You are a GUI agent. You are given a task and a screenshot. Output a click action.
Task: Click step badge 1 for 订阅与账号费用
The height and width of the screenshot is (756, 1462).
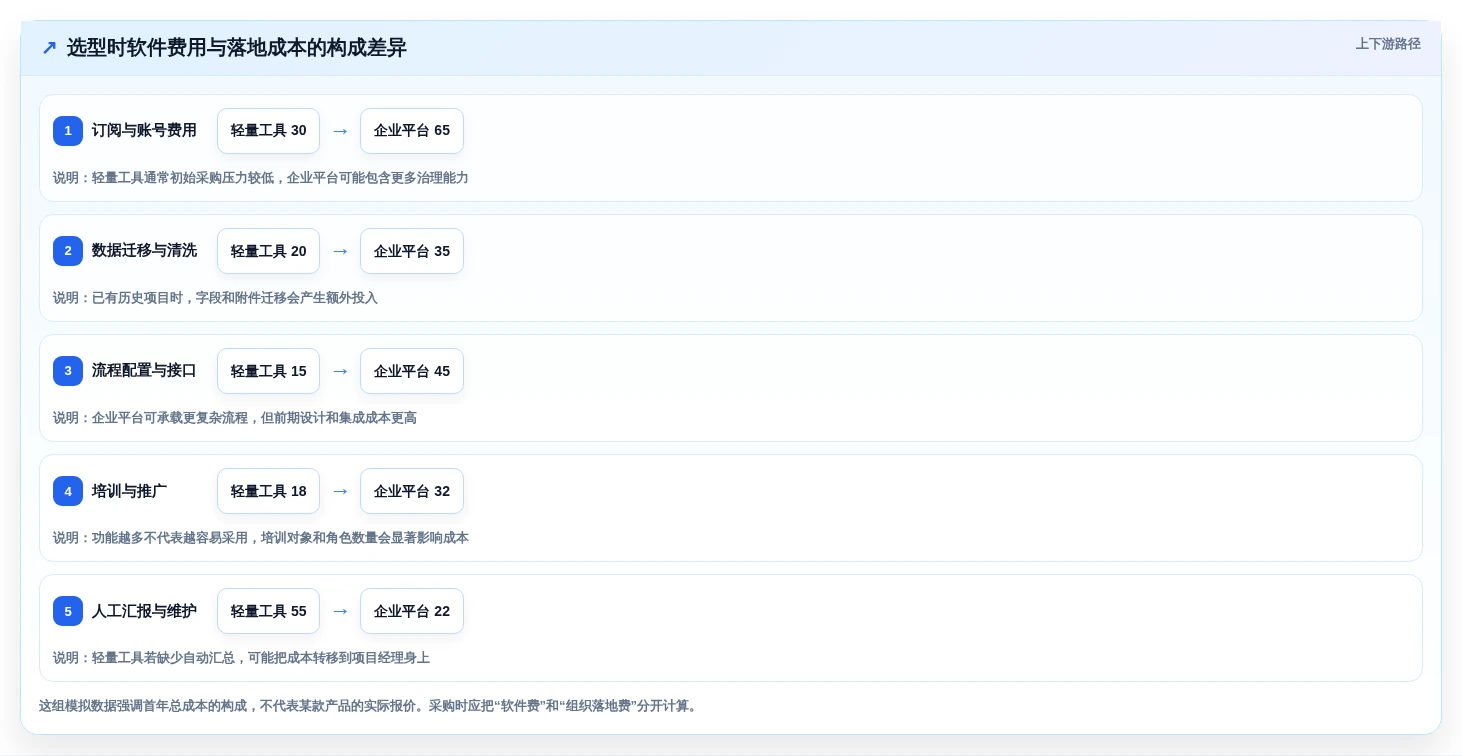tap(68, 131)
